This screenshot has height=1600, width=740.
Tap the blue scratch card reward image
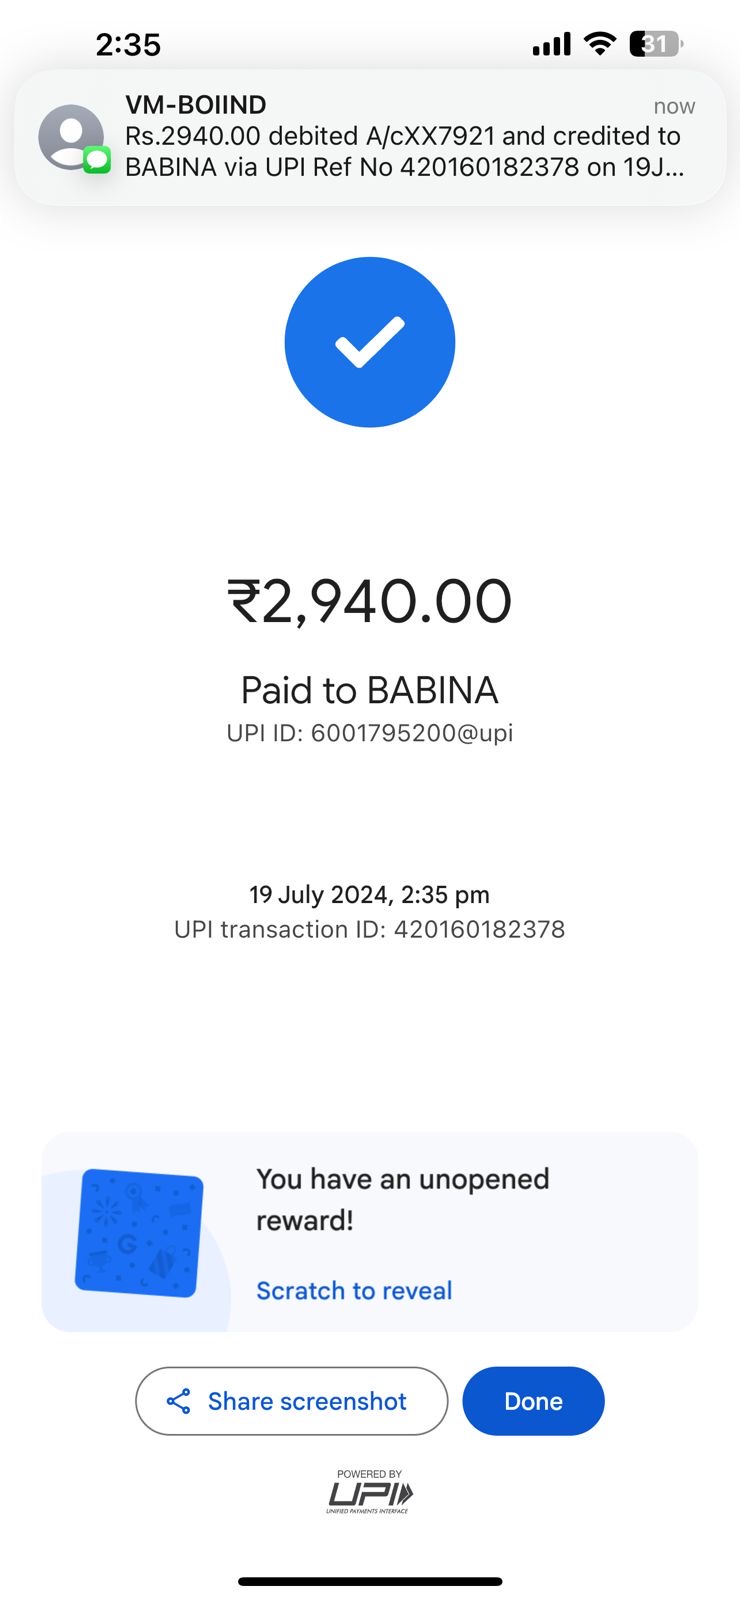pos(139,1233)
